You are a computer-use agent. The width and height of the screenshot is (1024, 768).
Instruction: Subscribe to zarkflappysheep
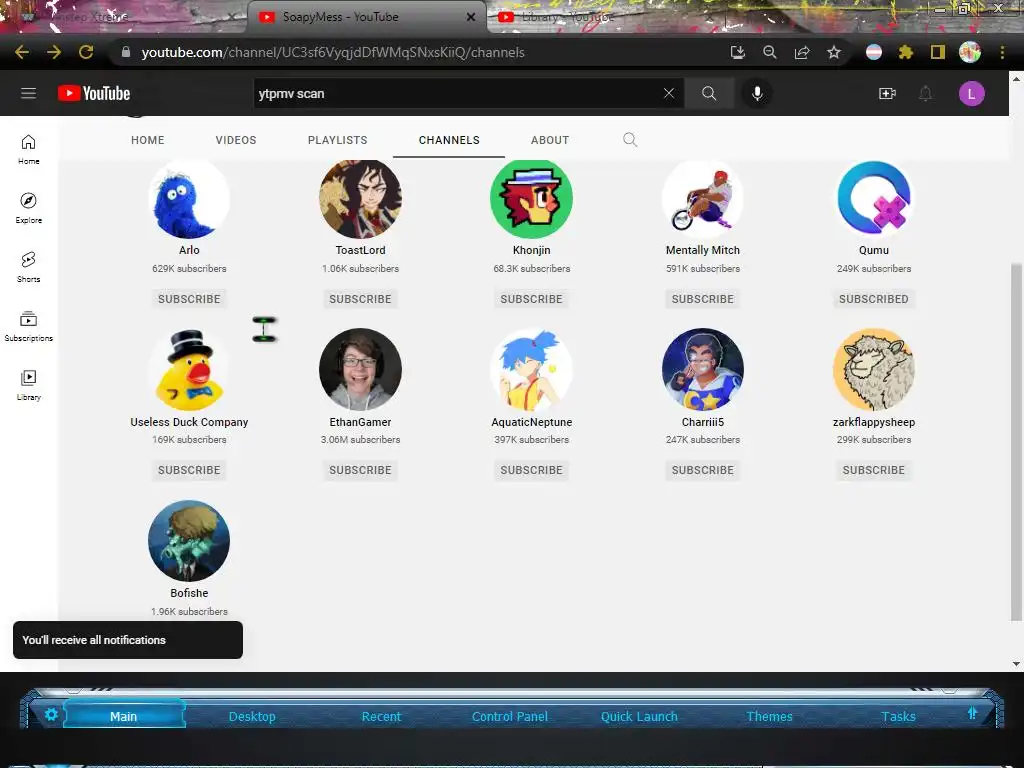click(x=874, y=470)
